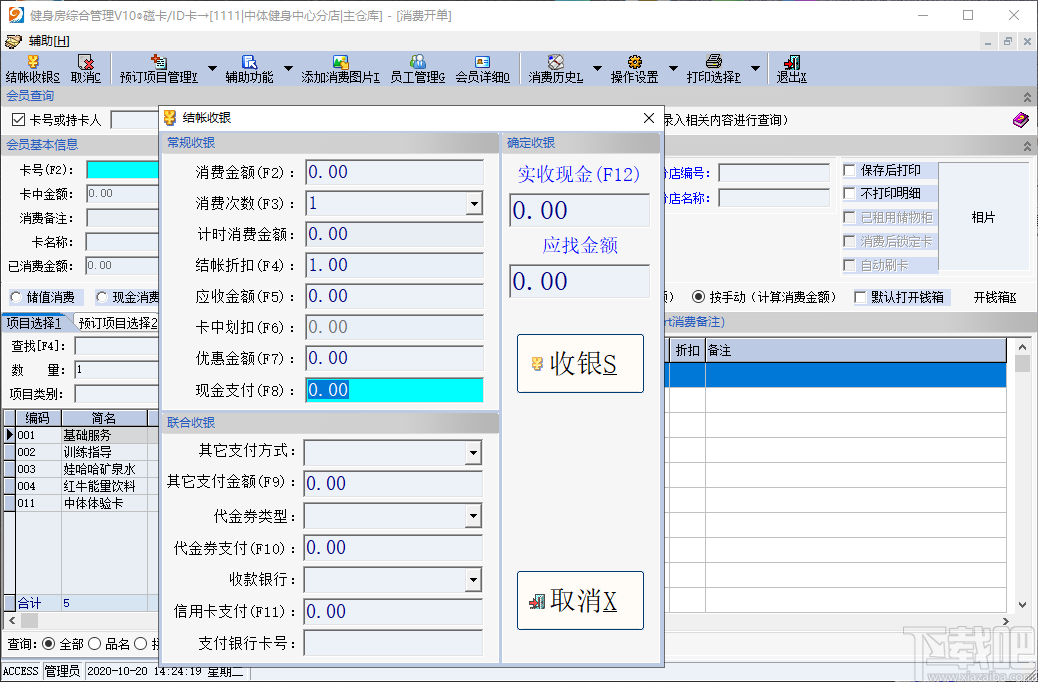Image resolution: width=1038 pixels, height=682 pixels.
Task: Open the 其它支付方式 dropdown
Action: tap(471, 452)
